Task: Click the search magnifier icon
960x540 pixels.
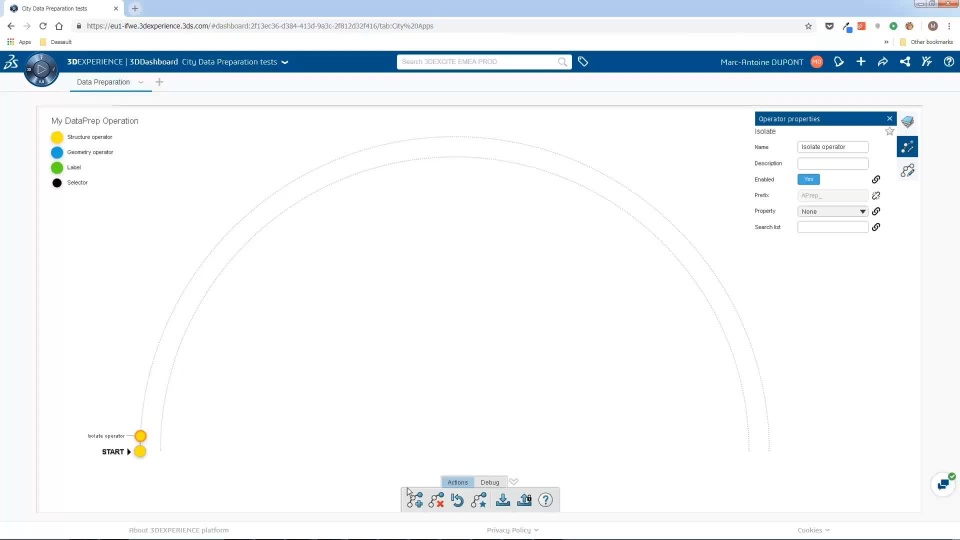Action: pos(562,62)
